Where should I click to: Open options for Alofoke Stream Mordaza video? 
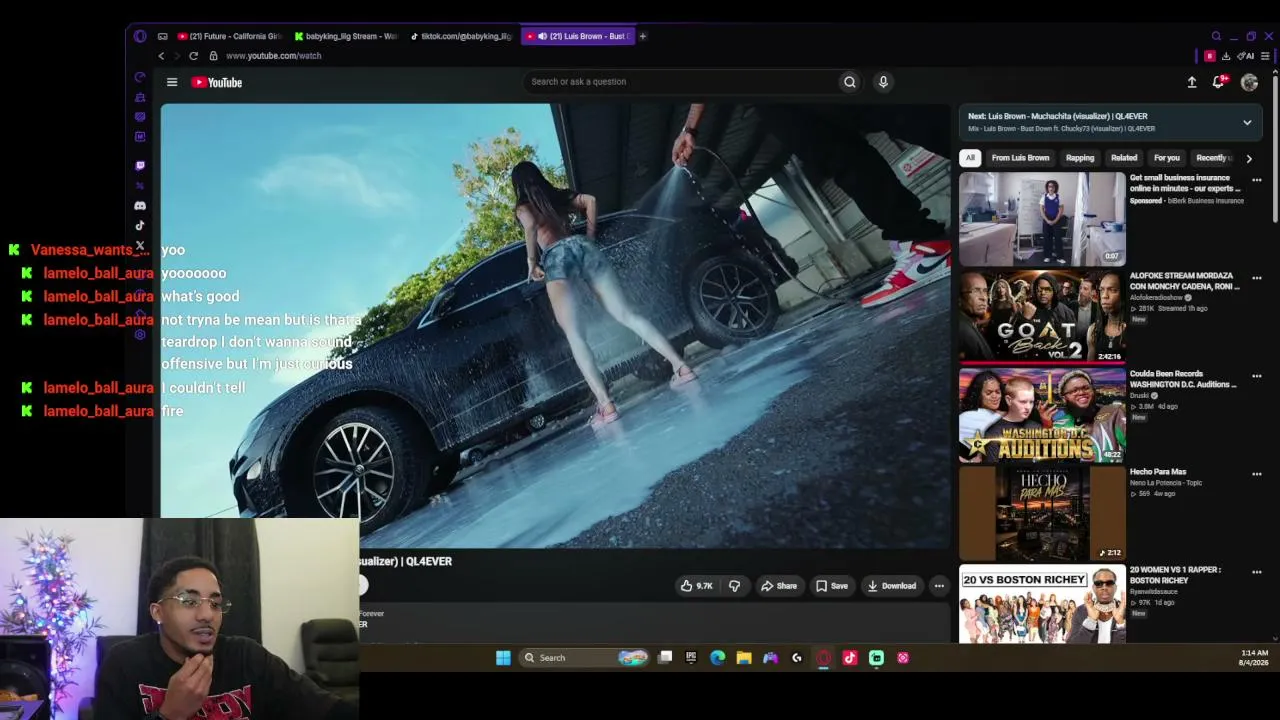click(1257, 278)
